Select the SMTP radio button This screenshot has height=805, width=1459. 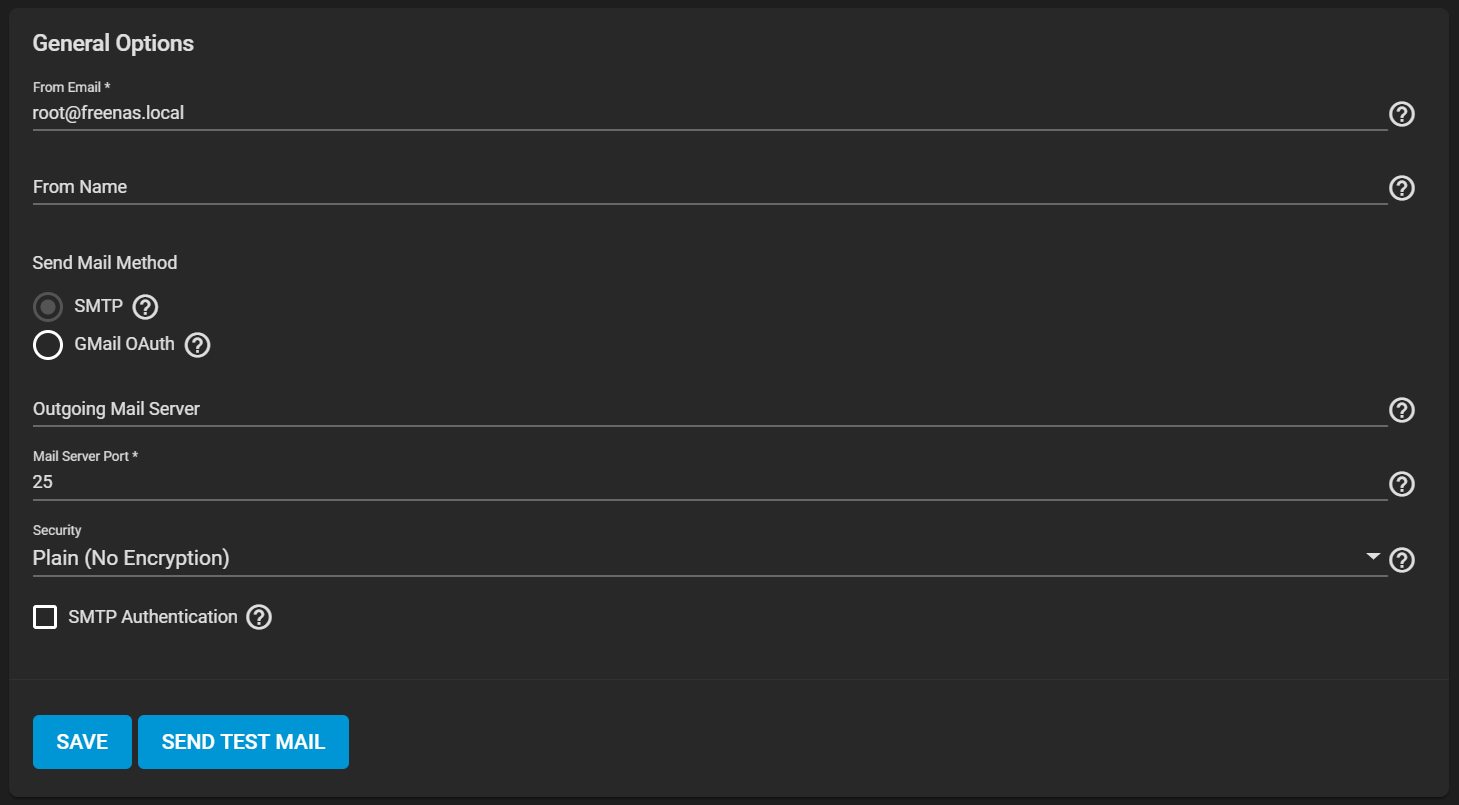pos(48,306)
